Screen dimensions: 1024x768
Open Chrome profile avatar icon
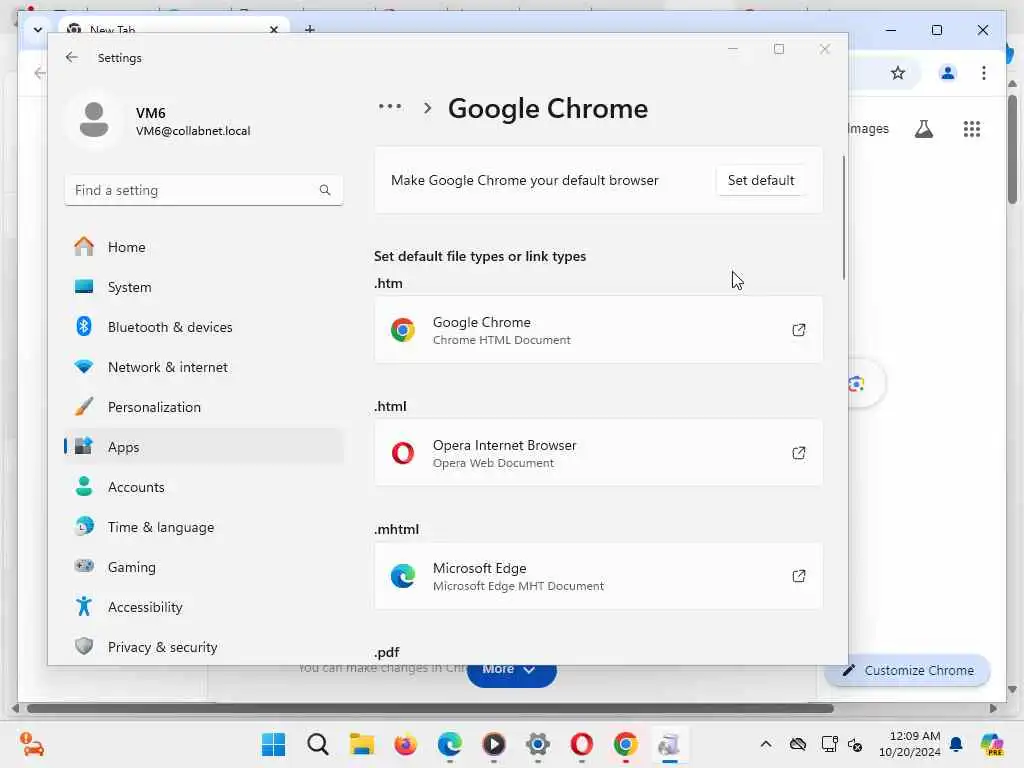click(948, 72)
